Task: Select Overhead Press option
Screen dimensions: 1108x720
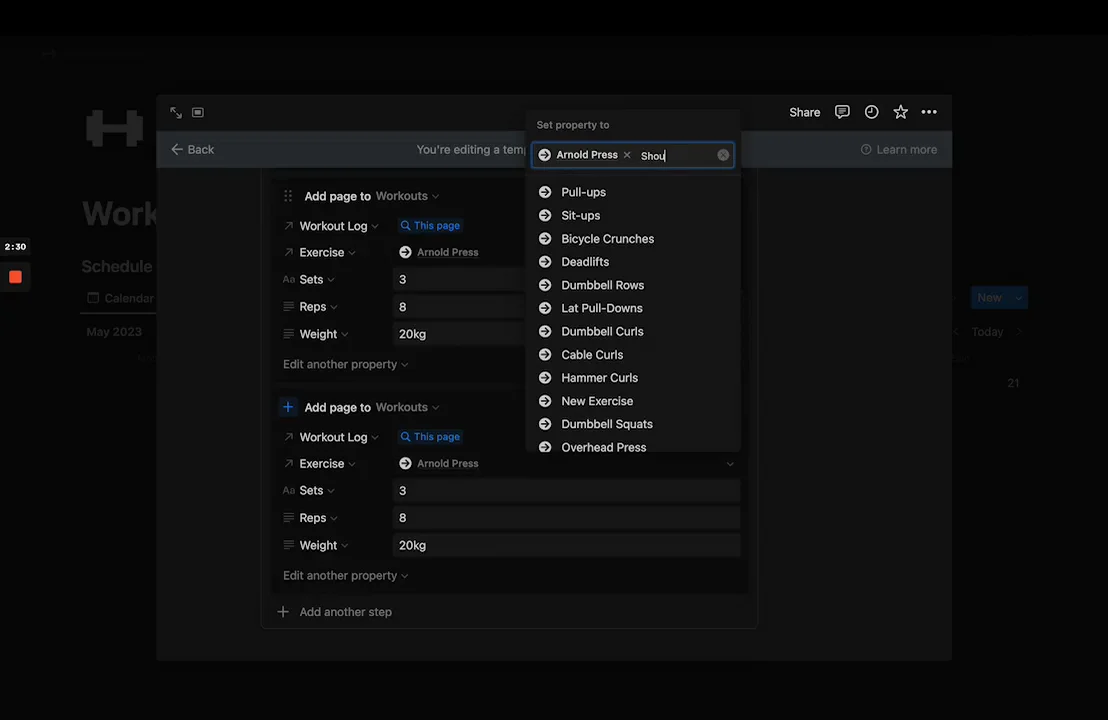Action: pyautogui.click(x=632, y=447)
